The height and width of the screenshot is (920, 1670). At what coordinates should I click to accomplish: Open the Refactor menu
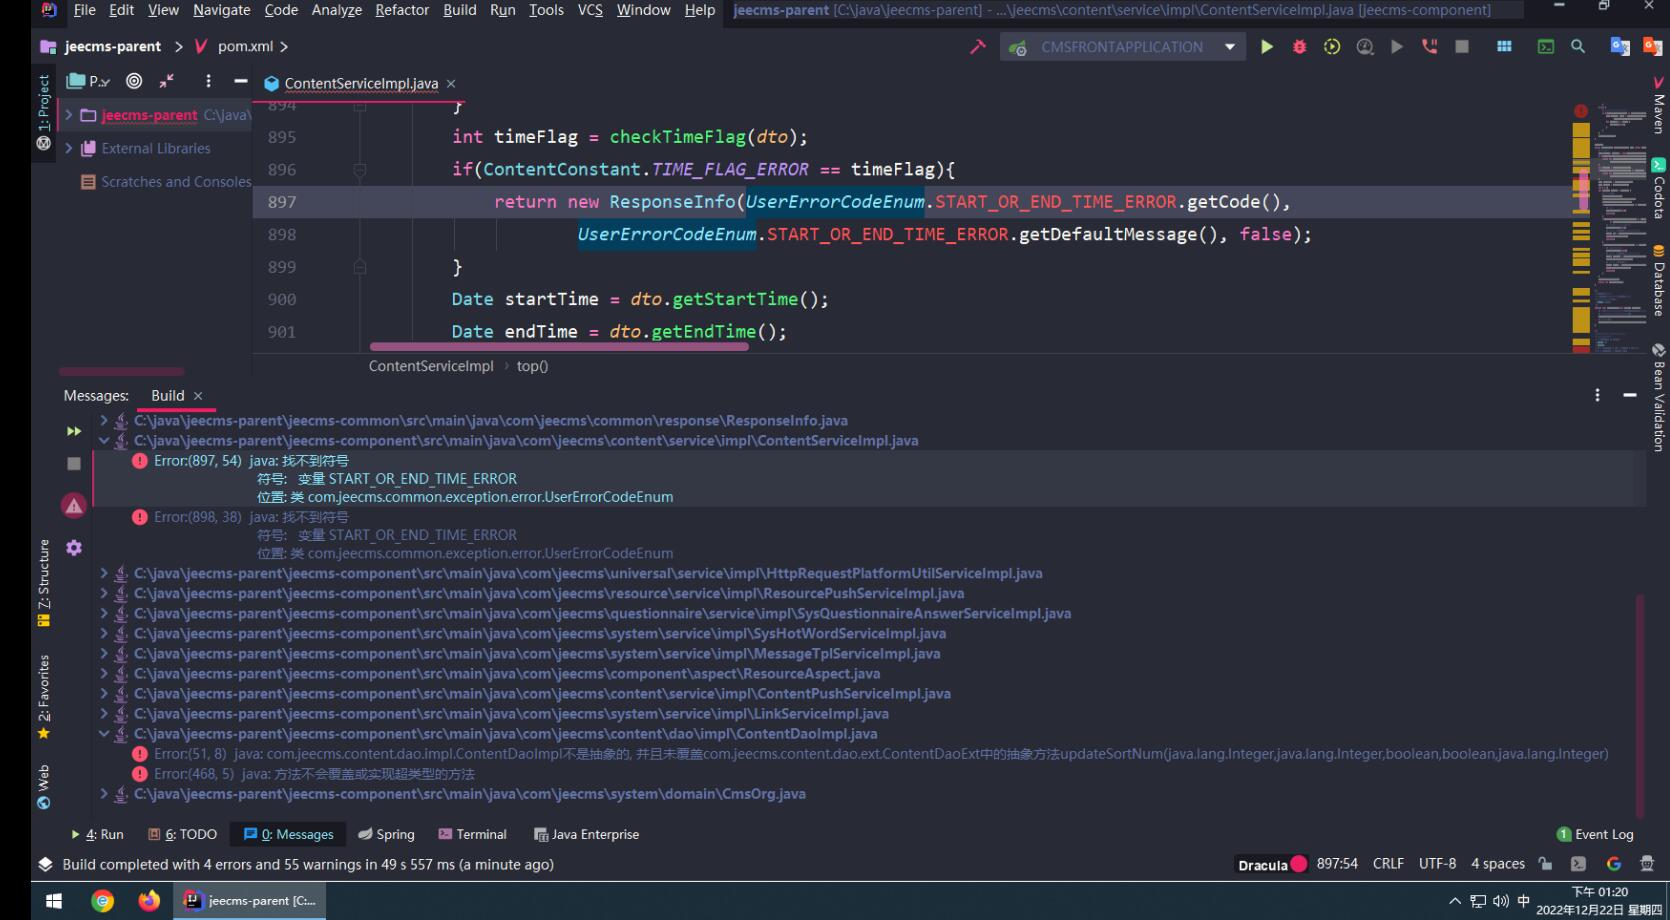pyautogui.click(x=401, y=10)
